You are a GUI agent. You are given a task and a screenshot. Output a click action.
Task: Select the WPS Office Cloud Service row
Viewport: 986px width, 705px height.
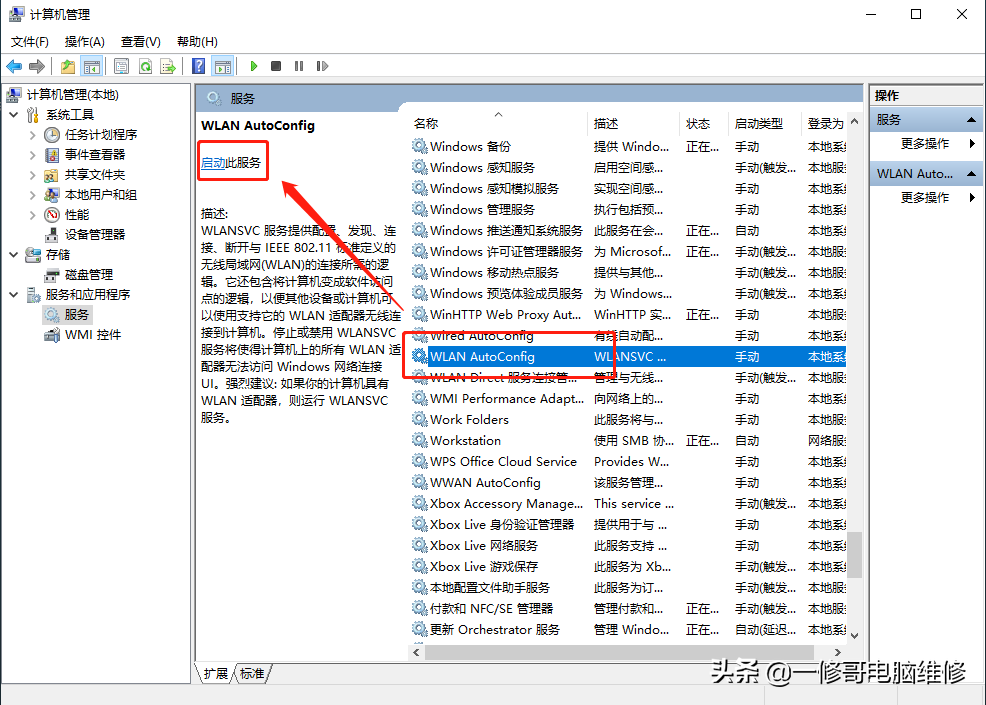pyautogui.click(x=628, y=462)
